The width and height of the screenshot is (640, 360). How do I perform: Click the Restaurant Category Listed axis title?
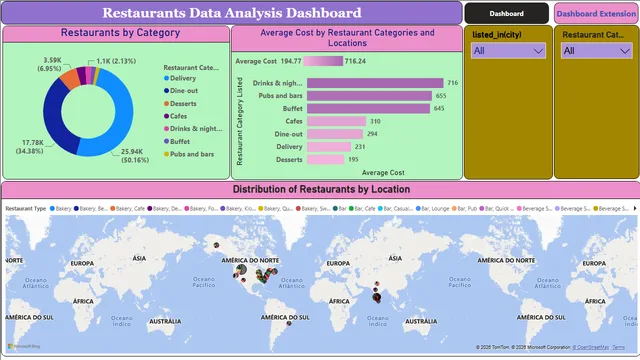coord(240,121)
